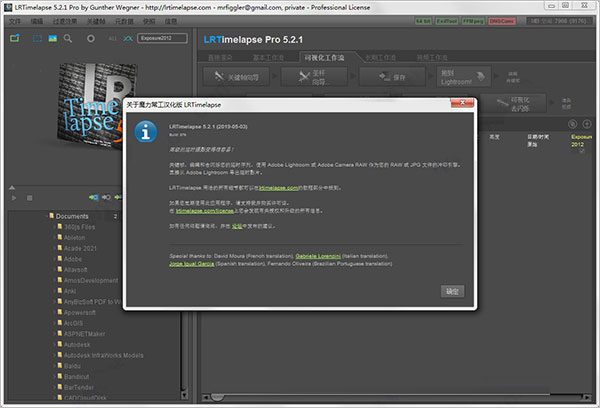
Task: Switch to the 基本工作流 tab
Action: pyautogui.click(x=268, y=57)
